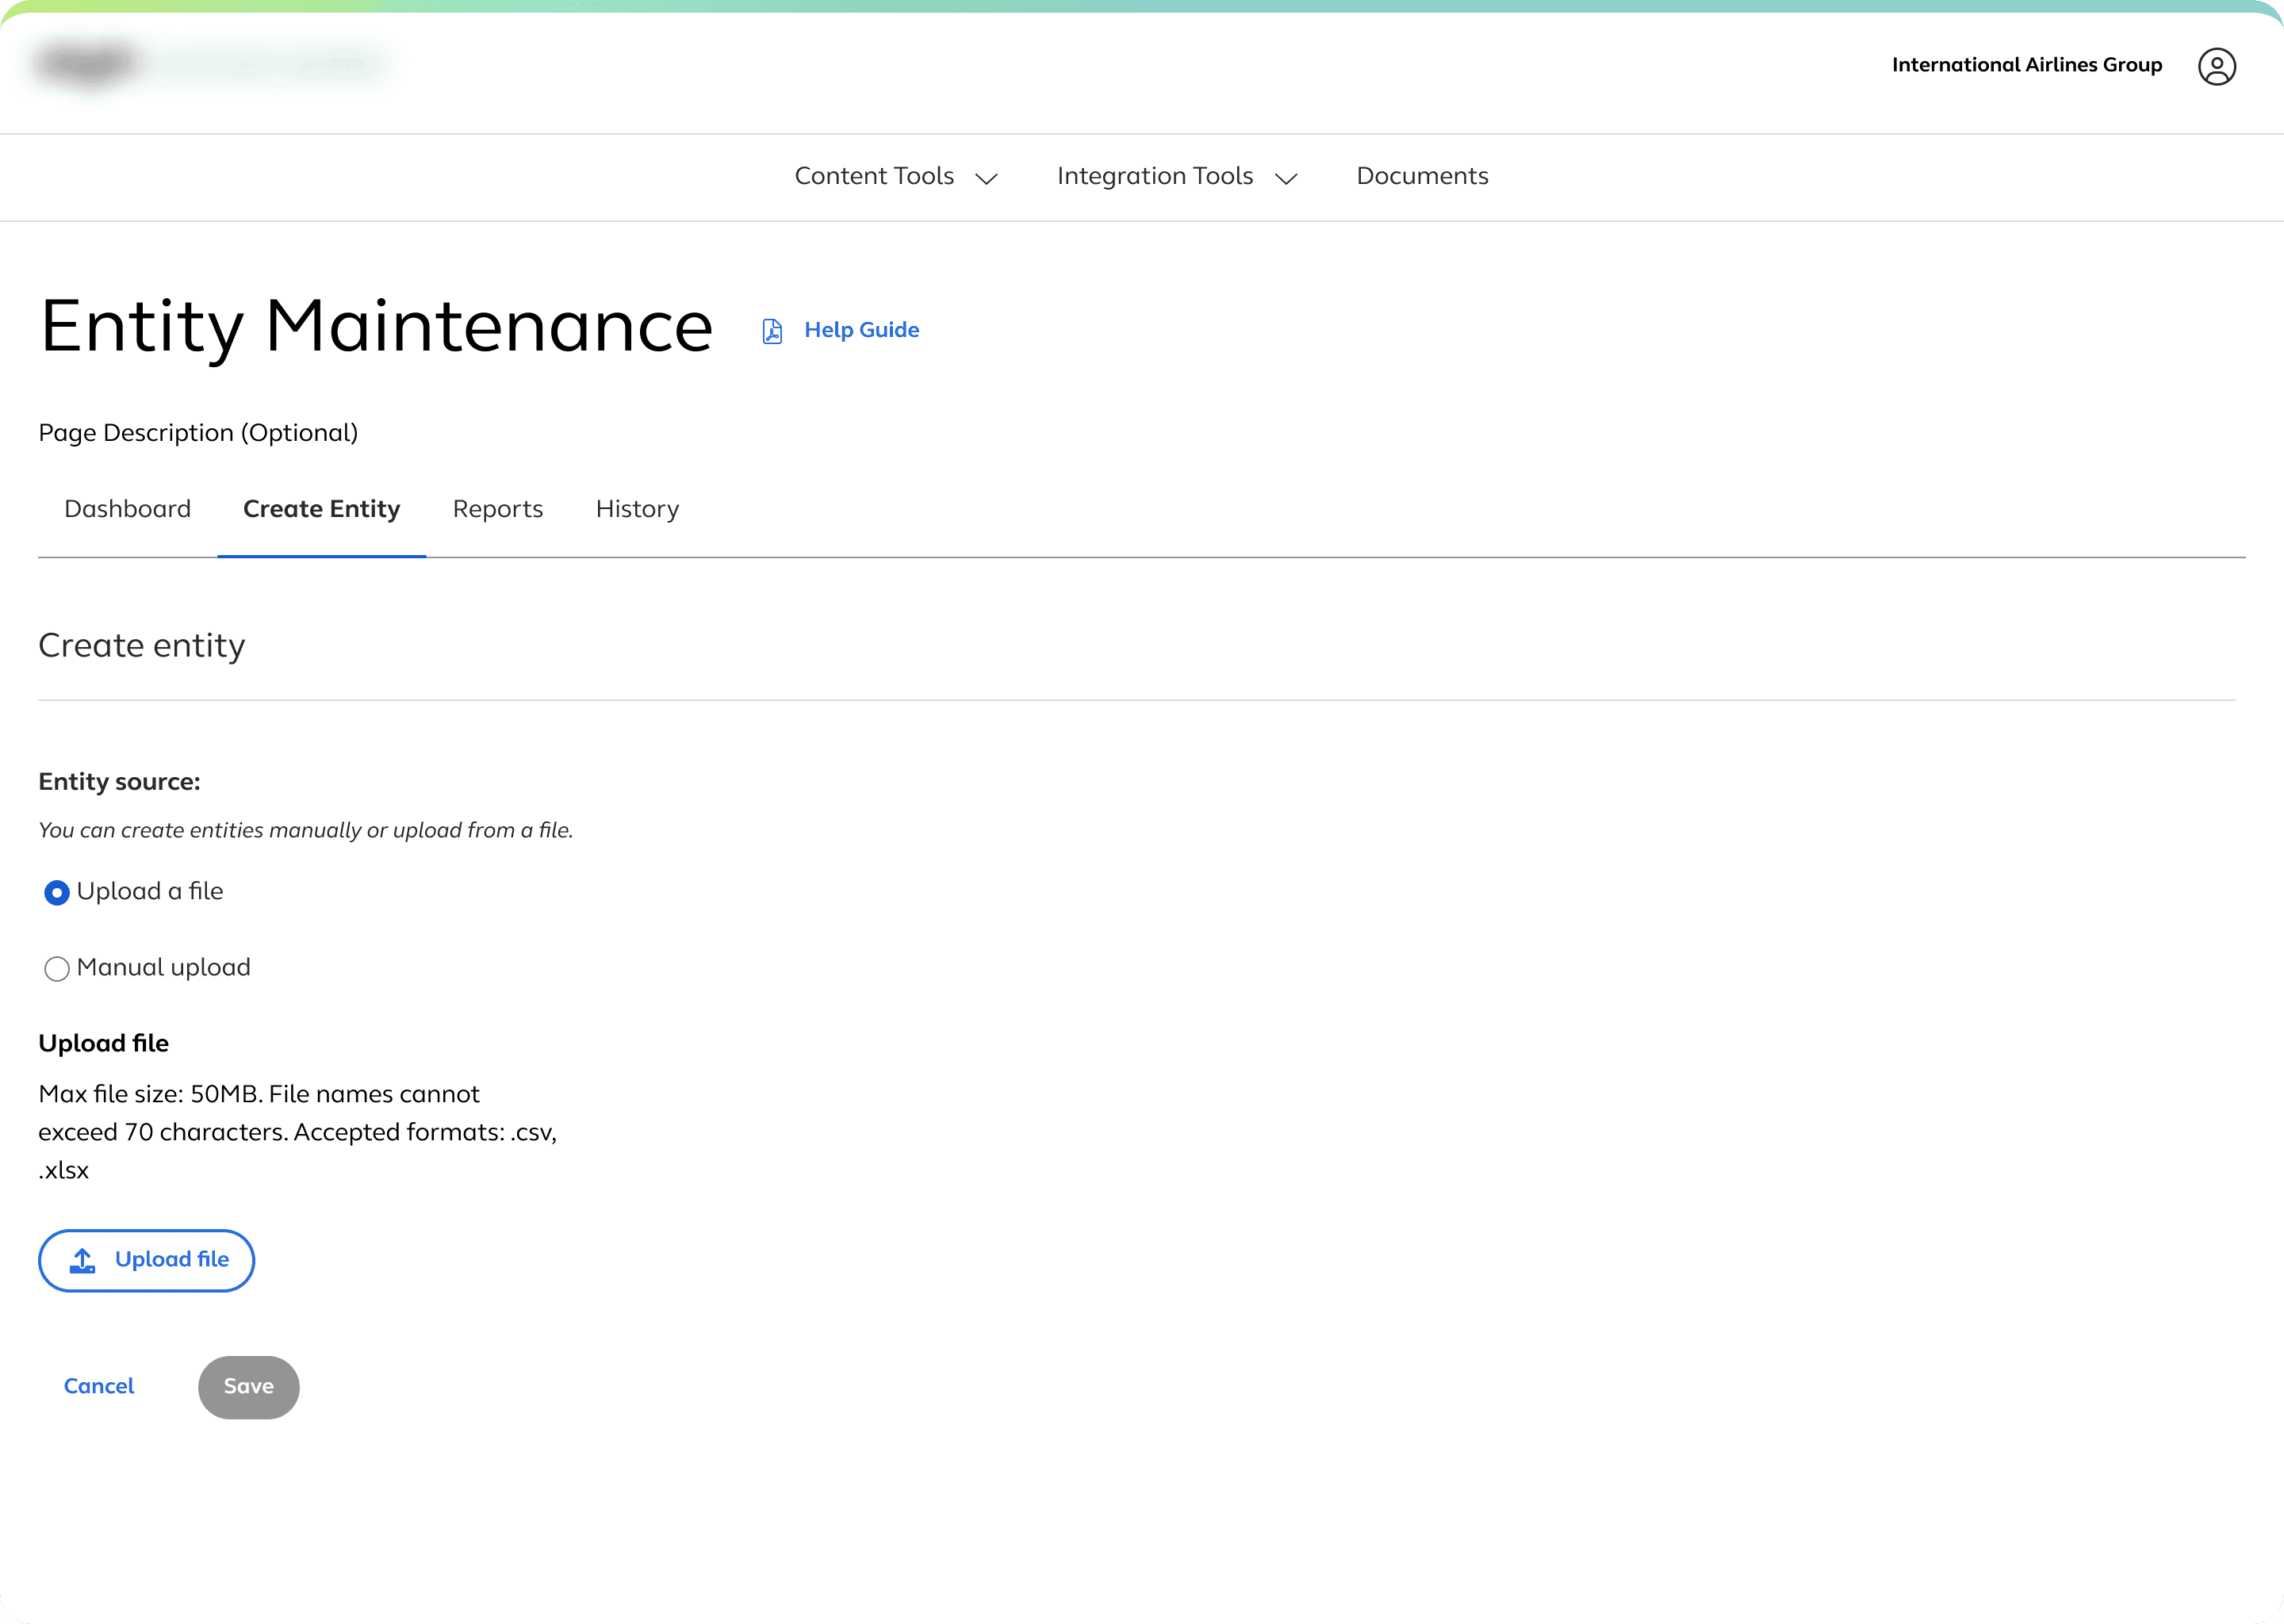Open the user profile icon
2284x1624 pixels.
[x=2216, y=66]
